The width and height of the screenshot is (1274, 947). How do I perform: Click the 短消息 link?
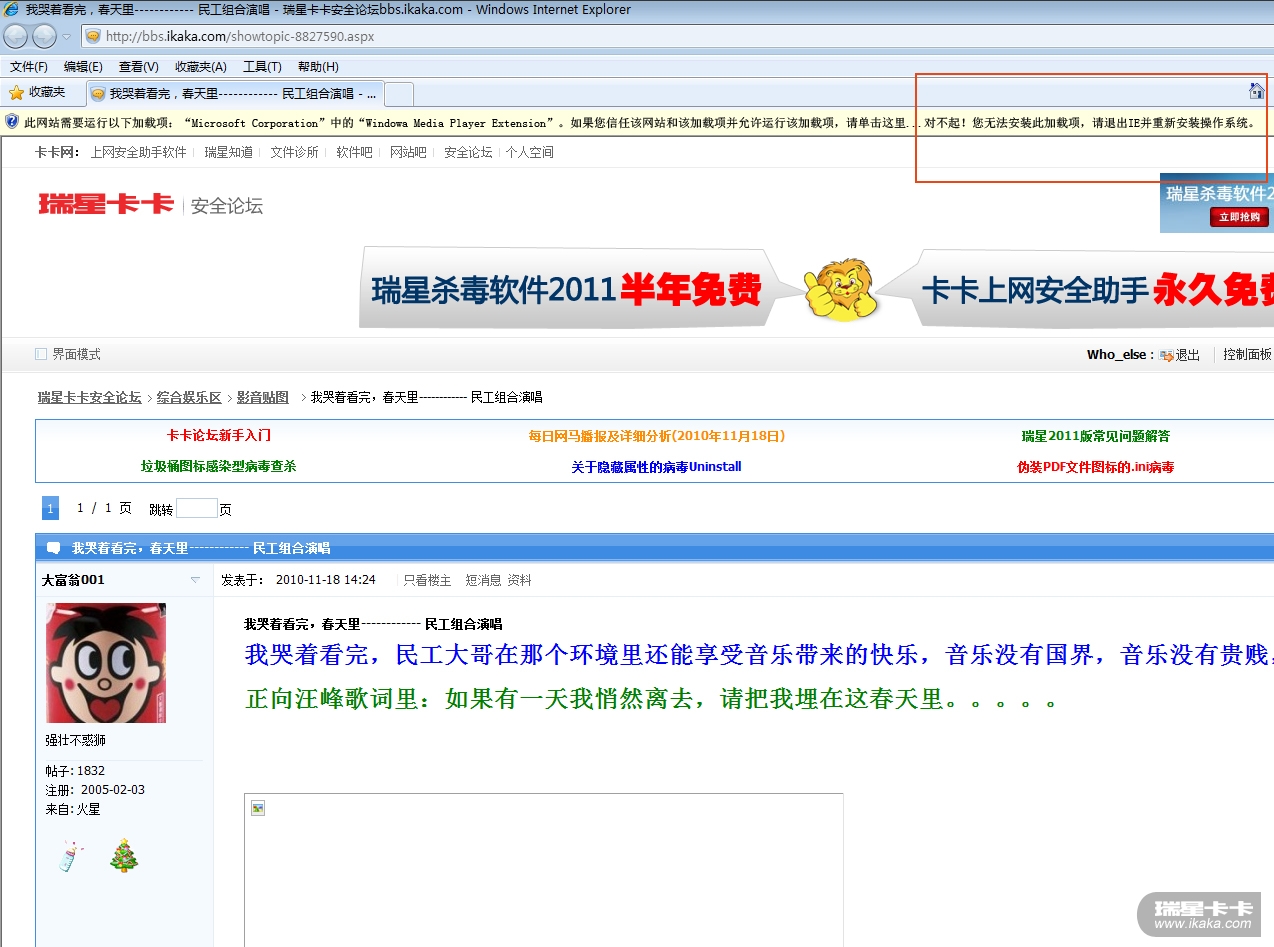click(x=483, y=580)
